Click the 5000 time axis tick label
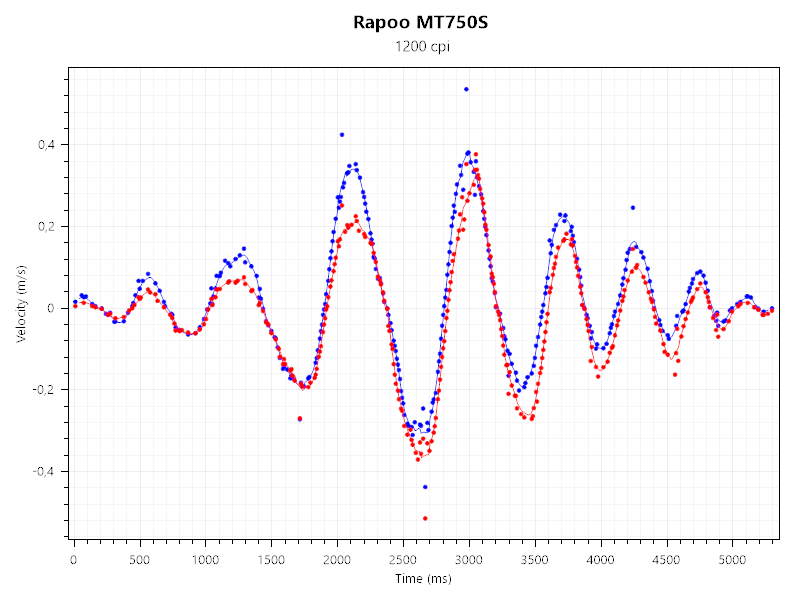The height and width of the screenshot is (600, 800). coord(732,560)
